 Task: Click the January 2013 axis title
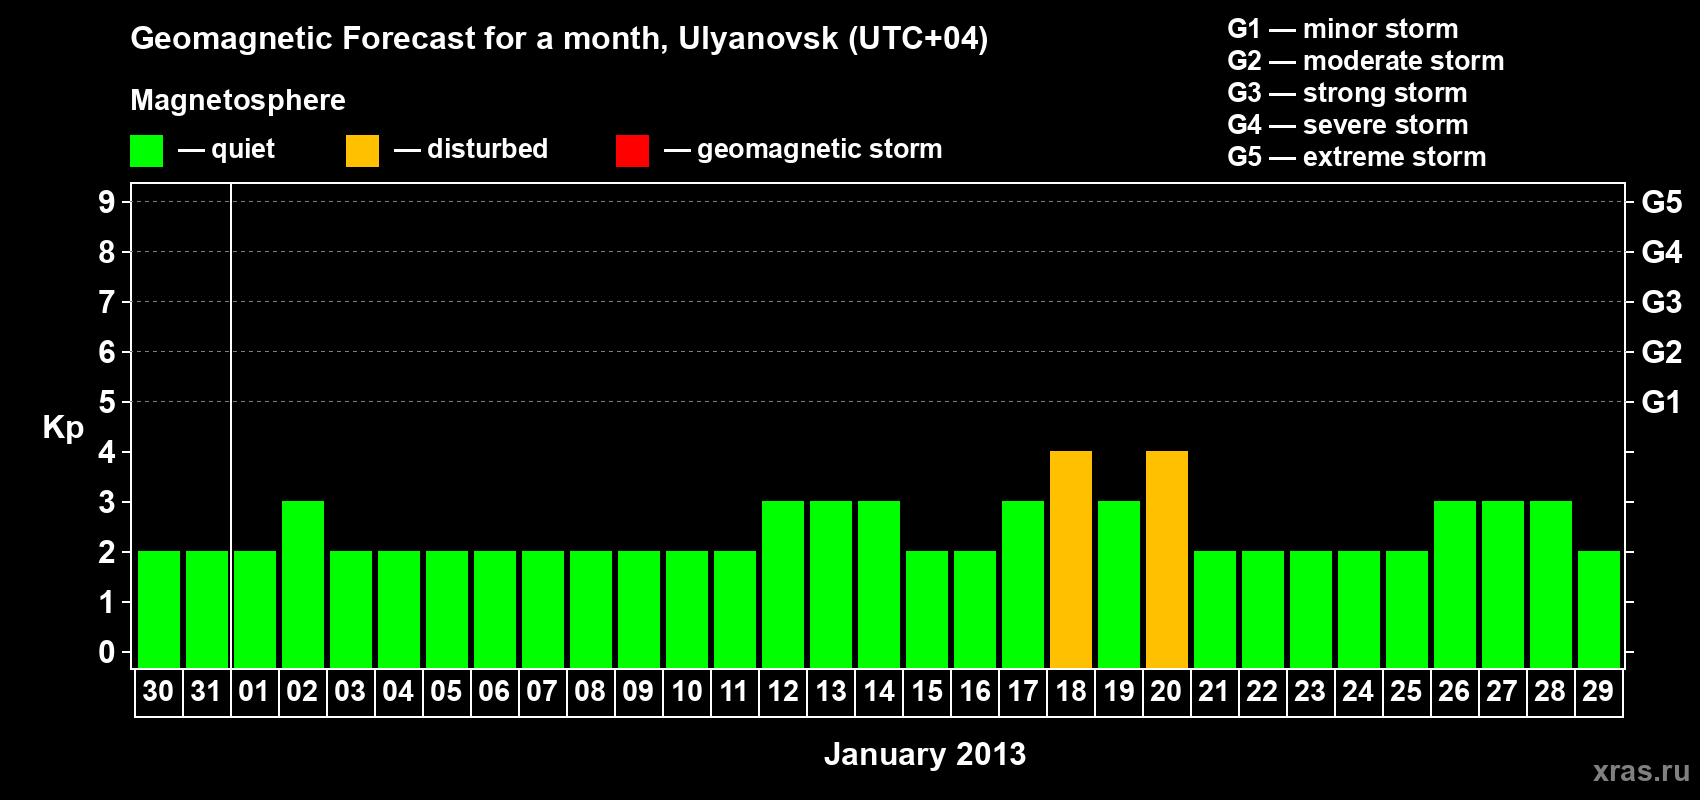pyautogui.click(x=925, y=754)
